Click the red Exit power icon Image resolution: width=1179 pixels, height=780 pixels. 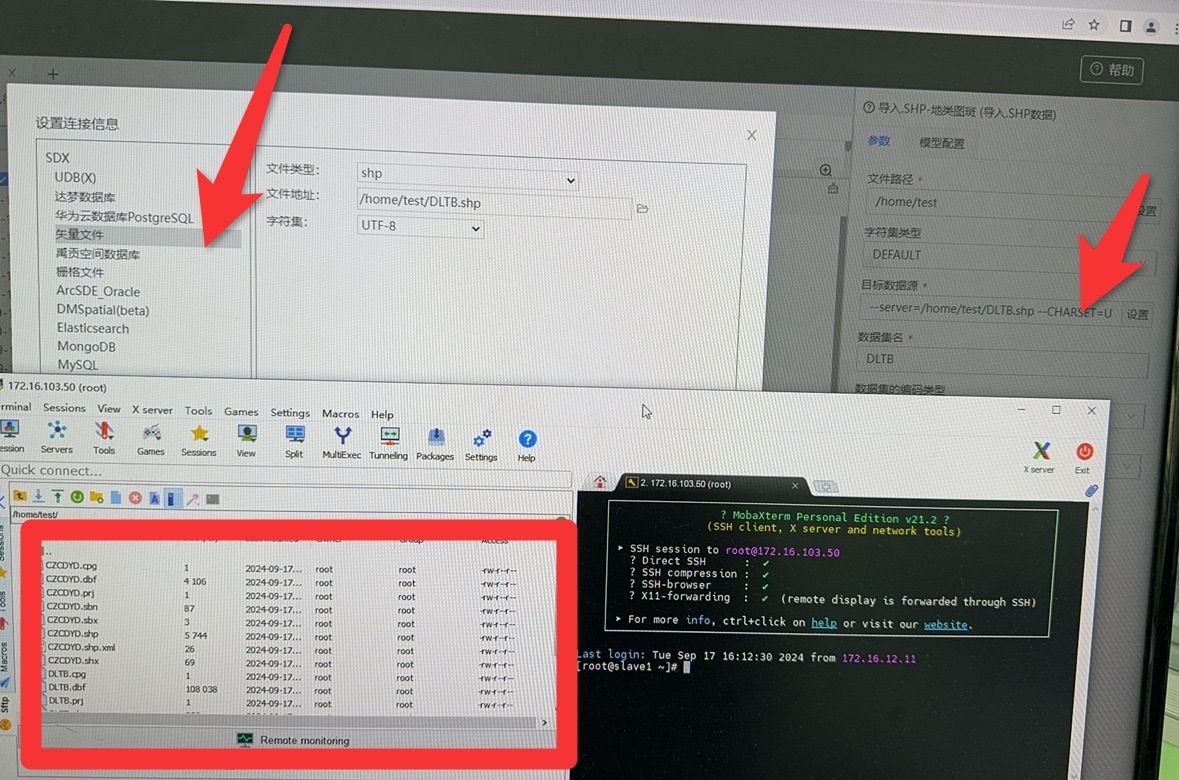(1084, 457)
